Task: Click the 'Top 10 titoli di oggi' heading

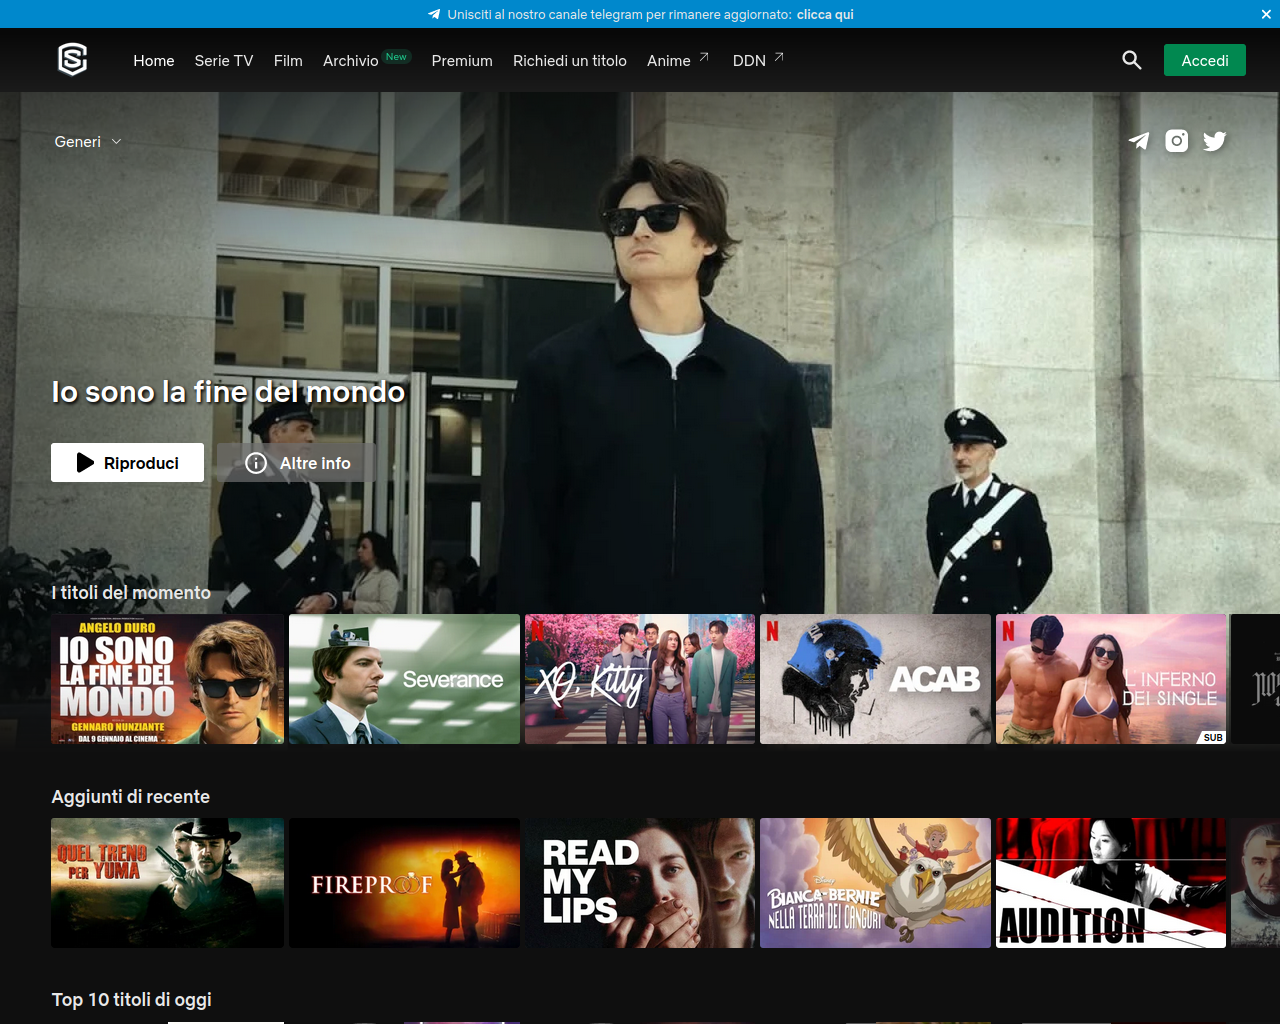Action: coord(132,1000)
